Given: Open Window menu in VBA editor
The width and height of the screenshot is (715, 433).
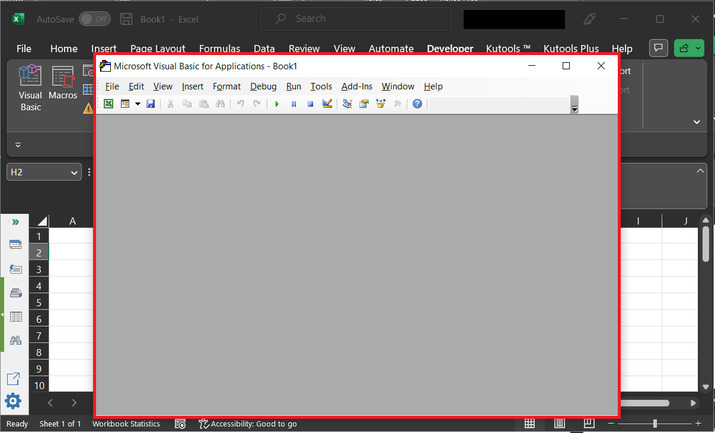Looking at the screenshot, I should (x=398, y=87).
